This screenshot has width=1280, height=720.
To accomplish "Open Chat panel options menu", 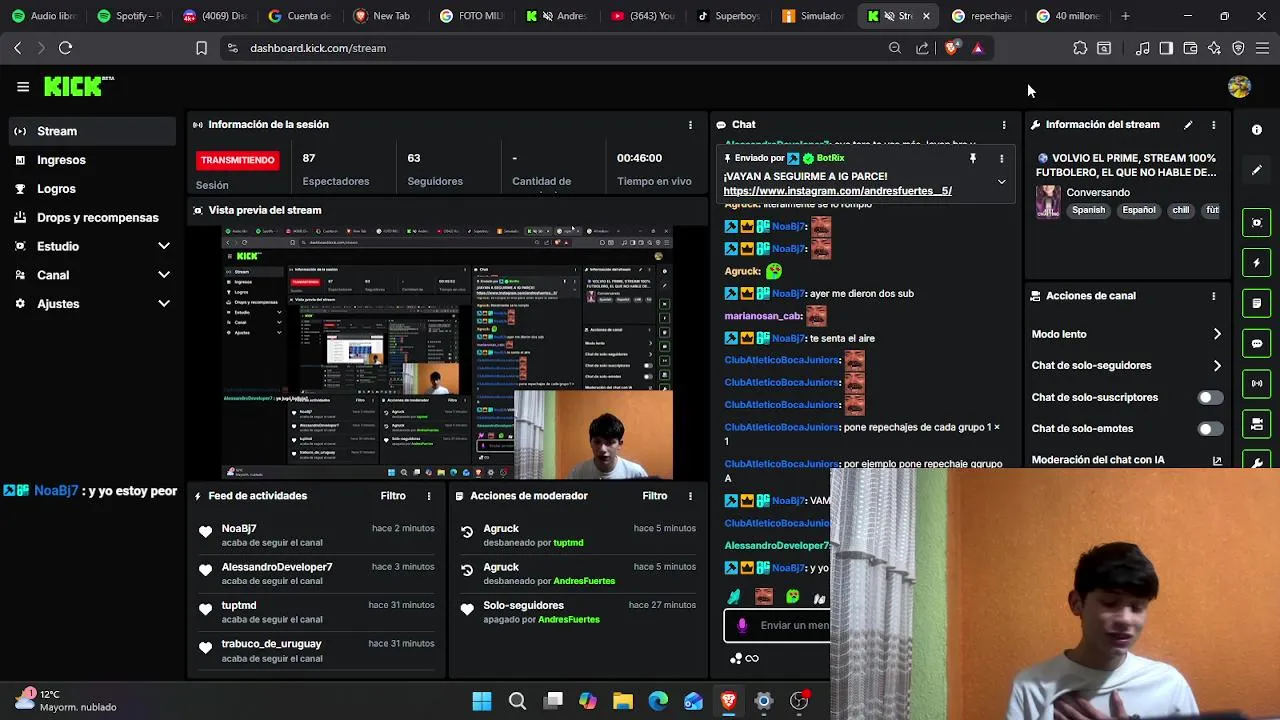I will click(1004, 125).
